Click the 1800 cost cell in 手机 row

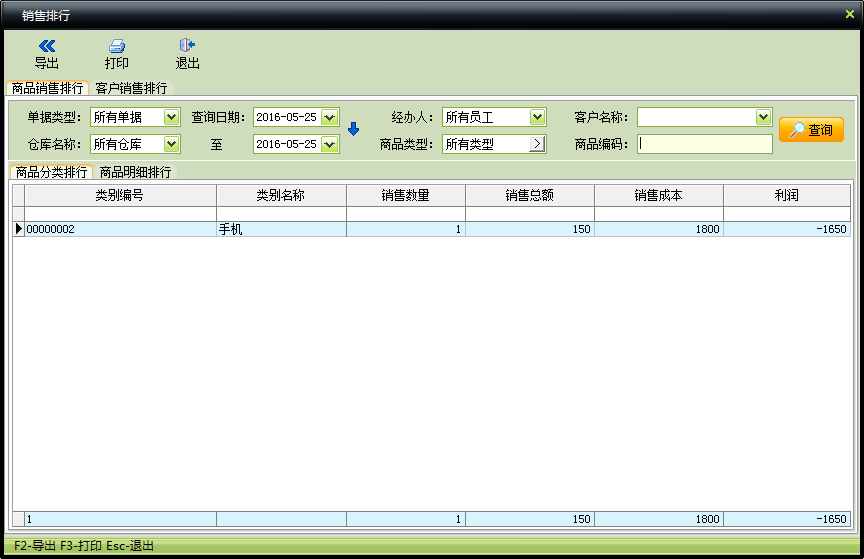(x=659, y=229)
